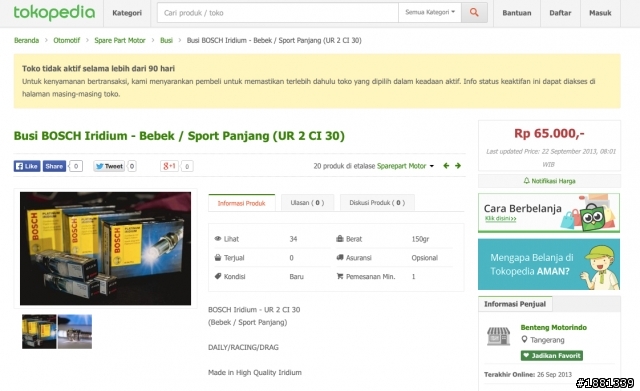The width and height of the screenshot is (640, 391).
Task: Click the Facebook Like button
Action: tap(27, 166)
